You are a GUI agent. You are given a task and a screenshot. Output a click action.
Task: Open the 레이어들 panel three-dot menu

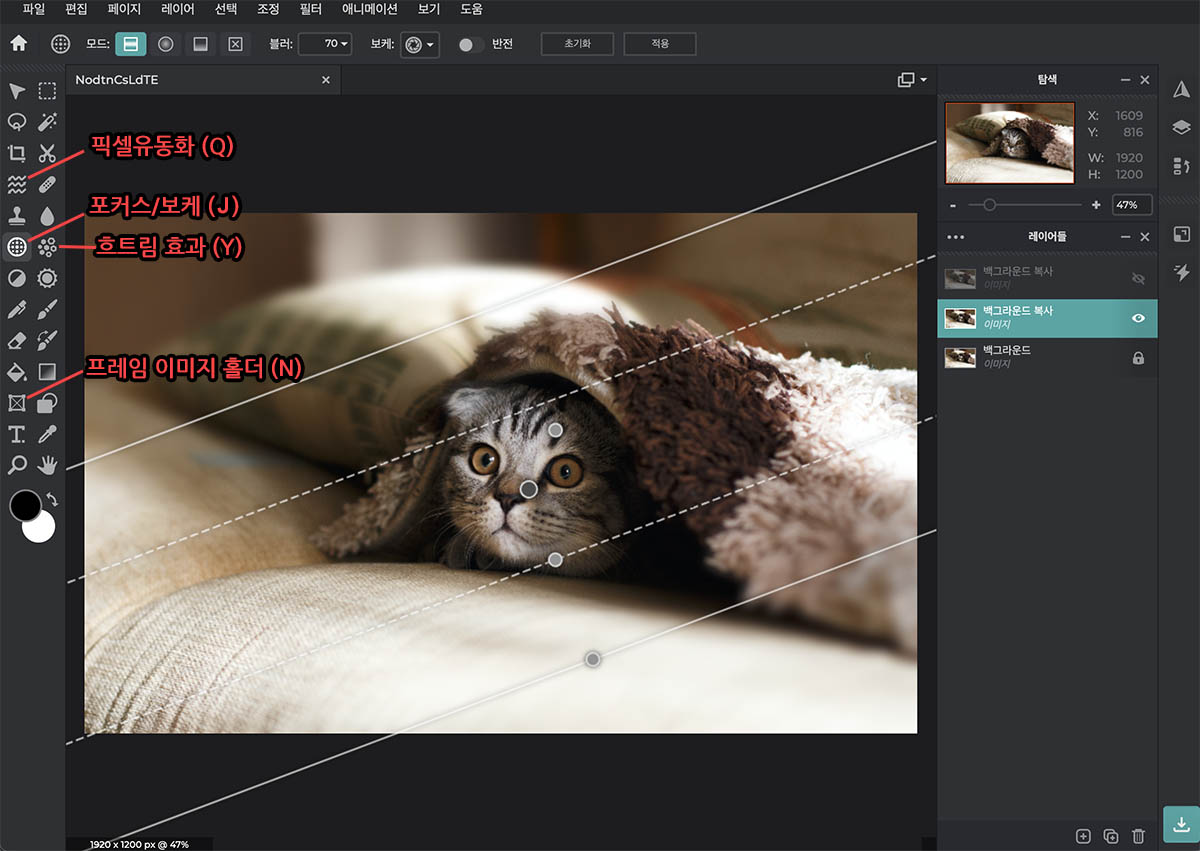point(955,237)
